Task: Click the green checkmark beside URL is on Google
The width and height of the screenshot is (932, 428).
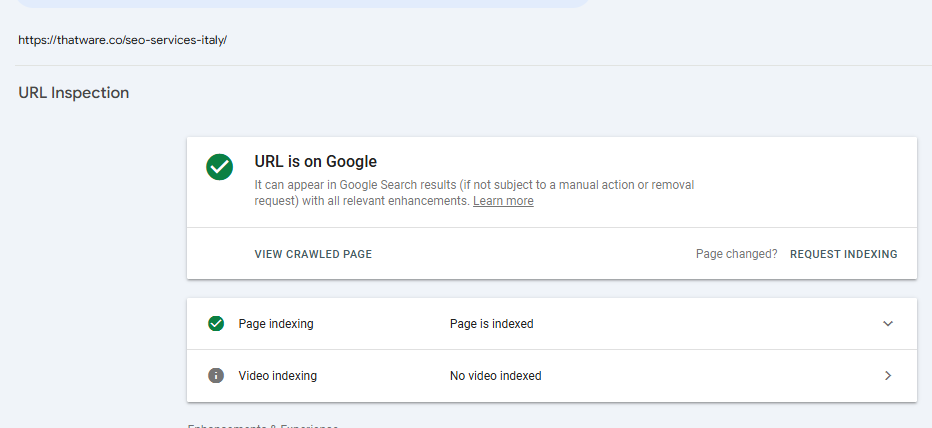Action: 219,167
